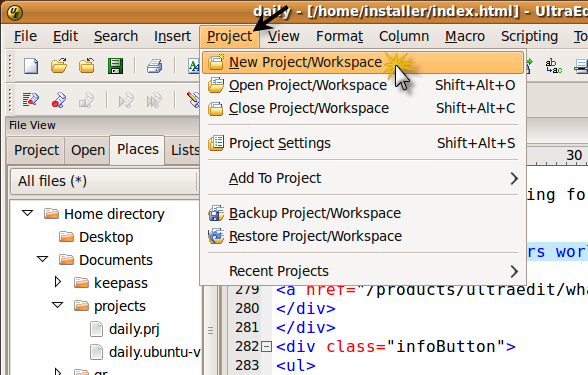Select Backup Project/Workspace menu entry
This screenshot has height=375, width=588.
point(363,213)
